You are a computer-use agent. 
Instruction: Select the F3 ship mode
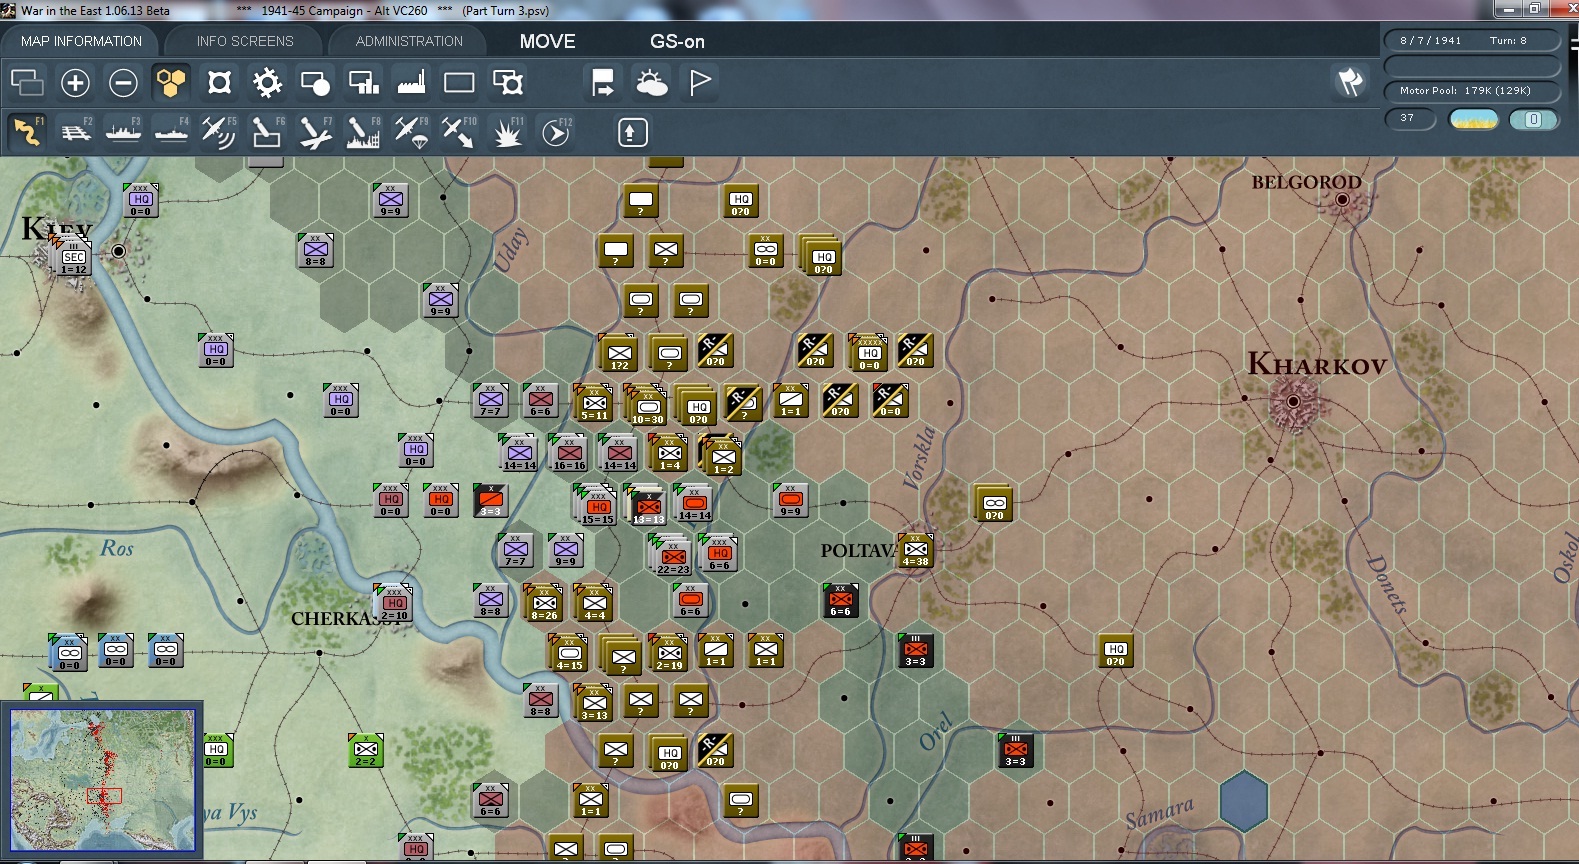pos(123,132)
